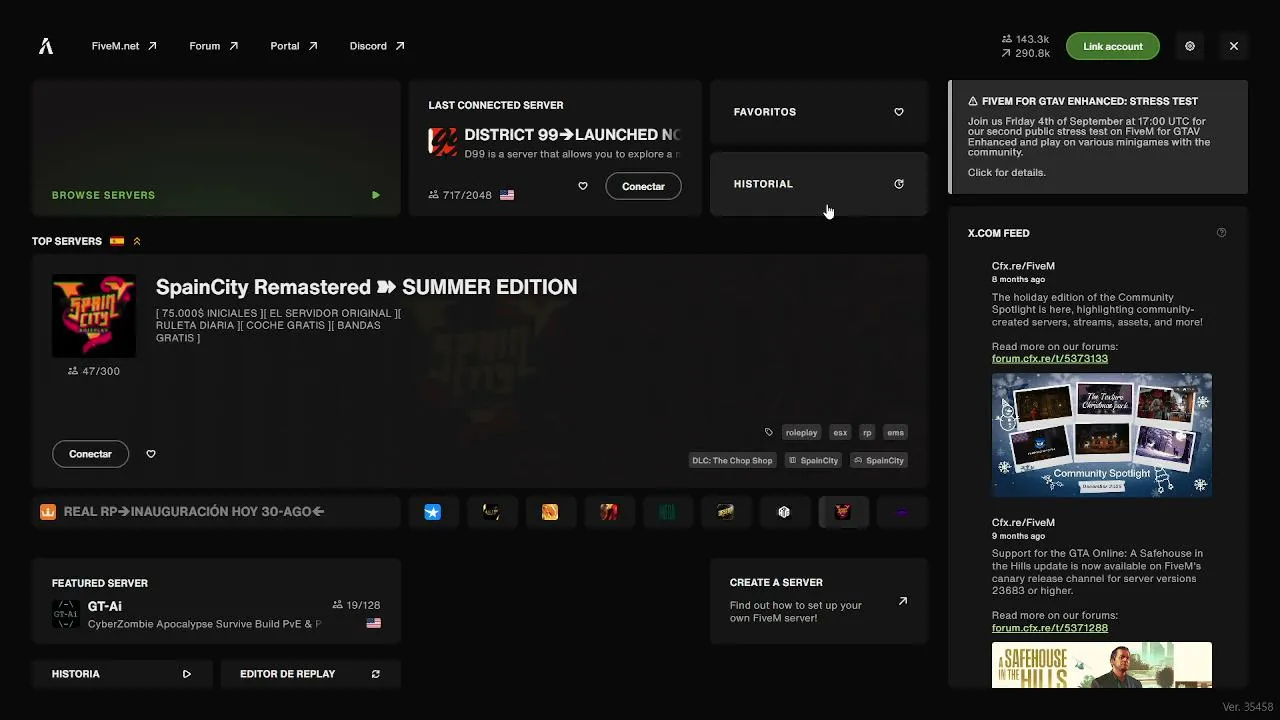Select the red demon server icon
Image resolution: width=1280 pixels, height=720 pixels.
click(x=843, y=512)
